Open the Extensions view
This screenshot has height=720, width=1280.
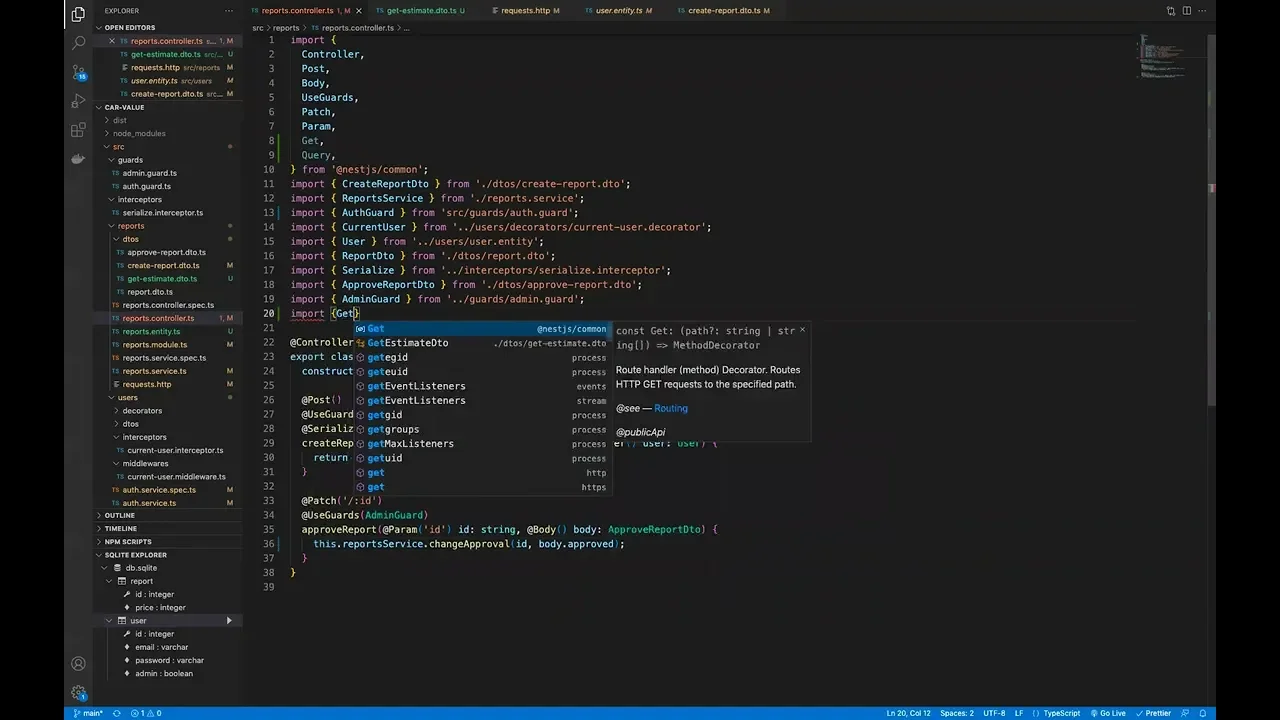point(78,130)
